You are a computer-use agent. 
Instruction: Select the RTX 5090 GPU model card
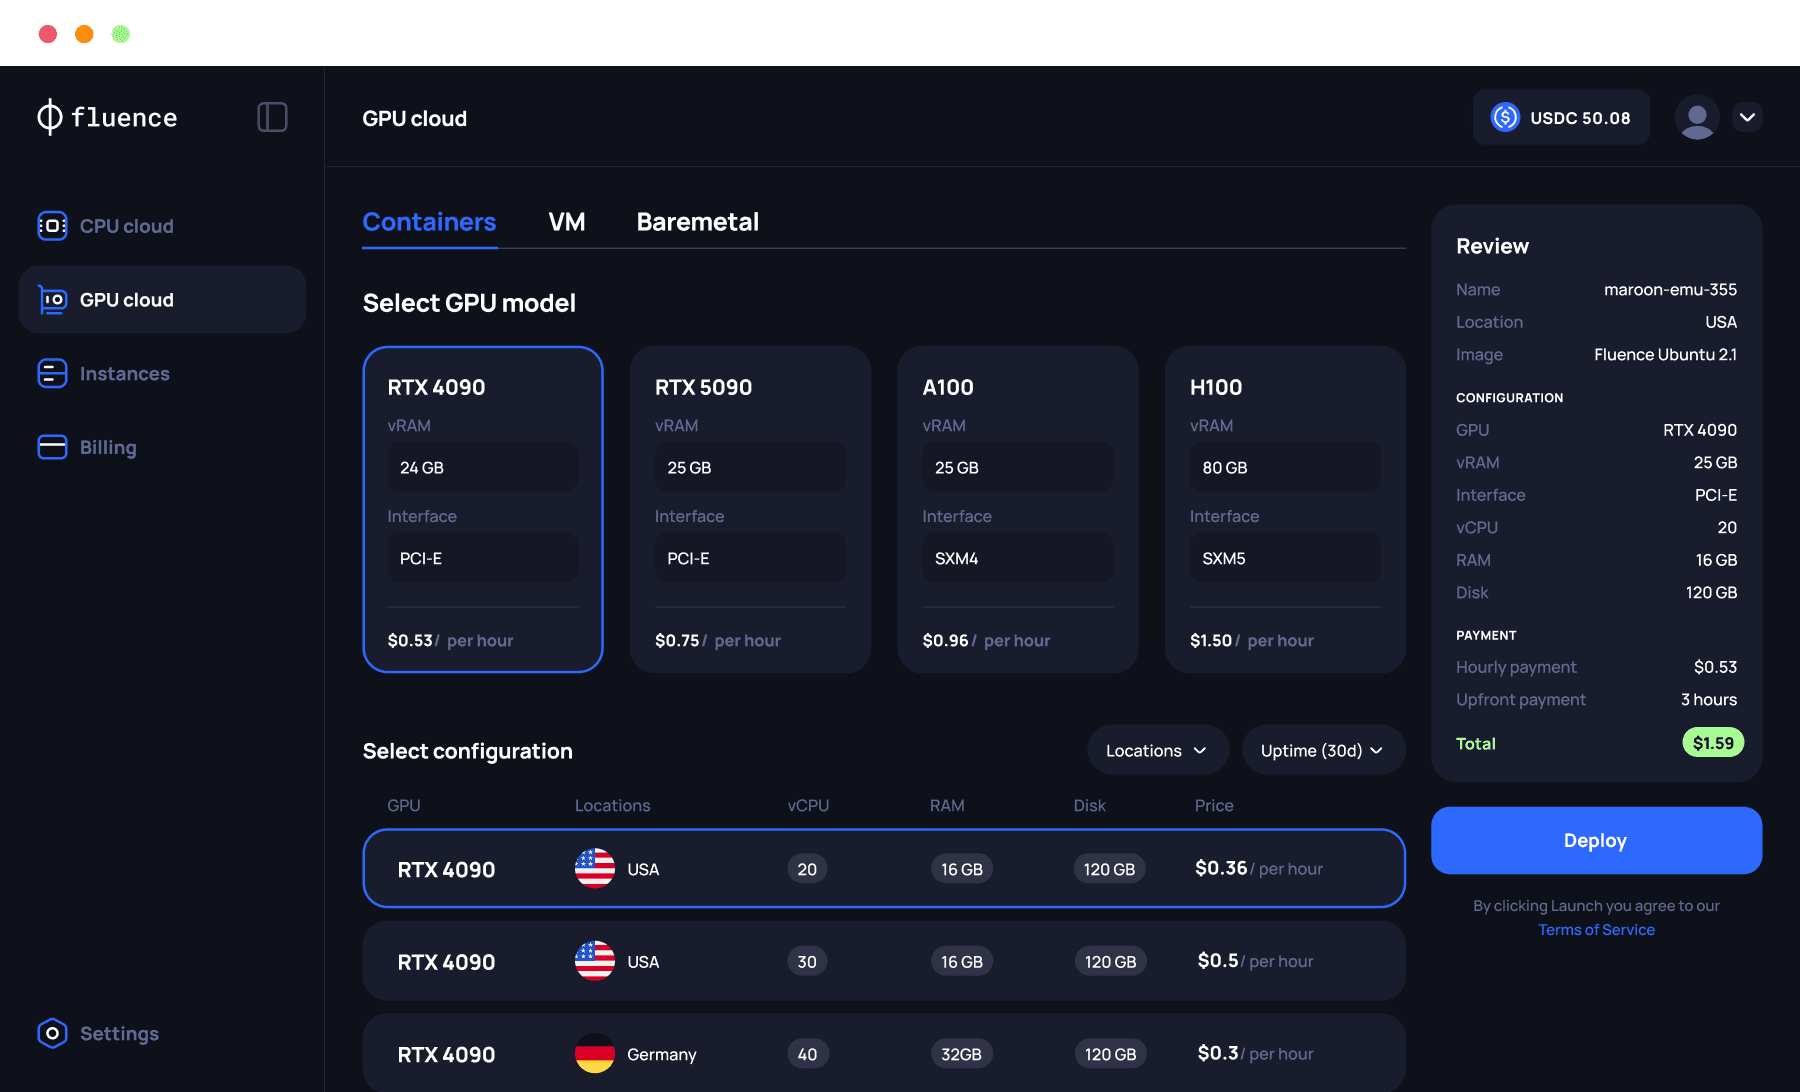[750, 509]
